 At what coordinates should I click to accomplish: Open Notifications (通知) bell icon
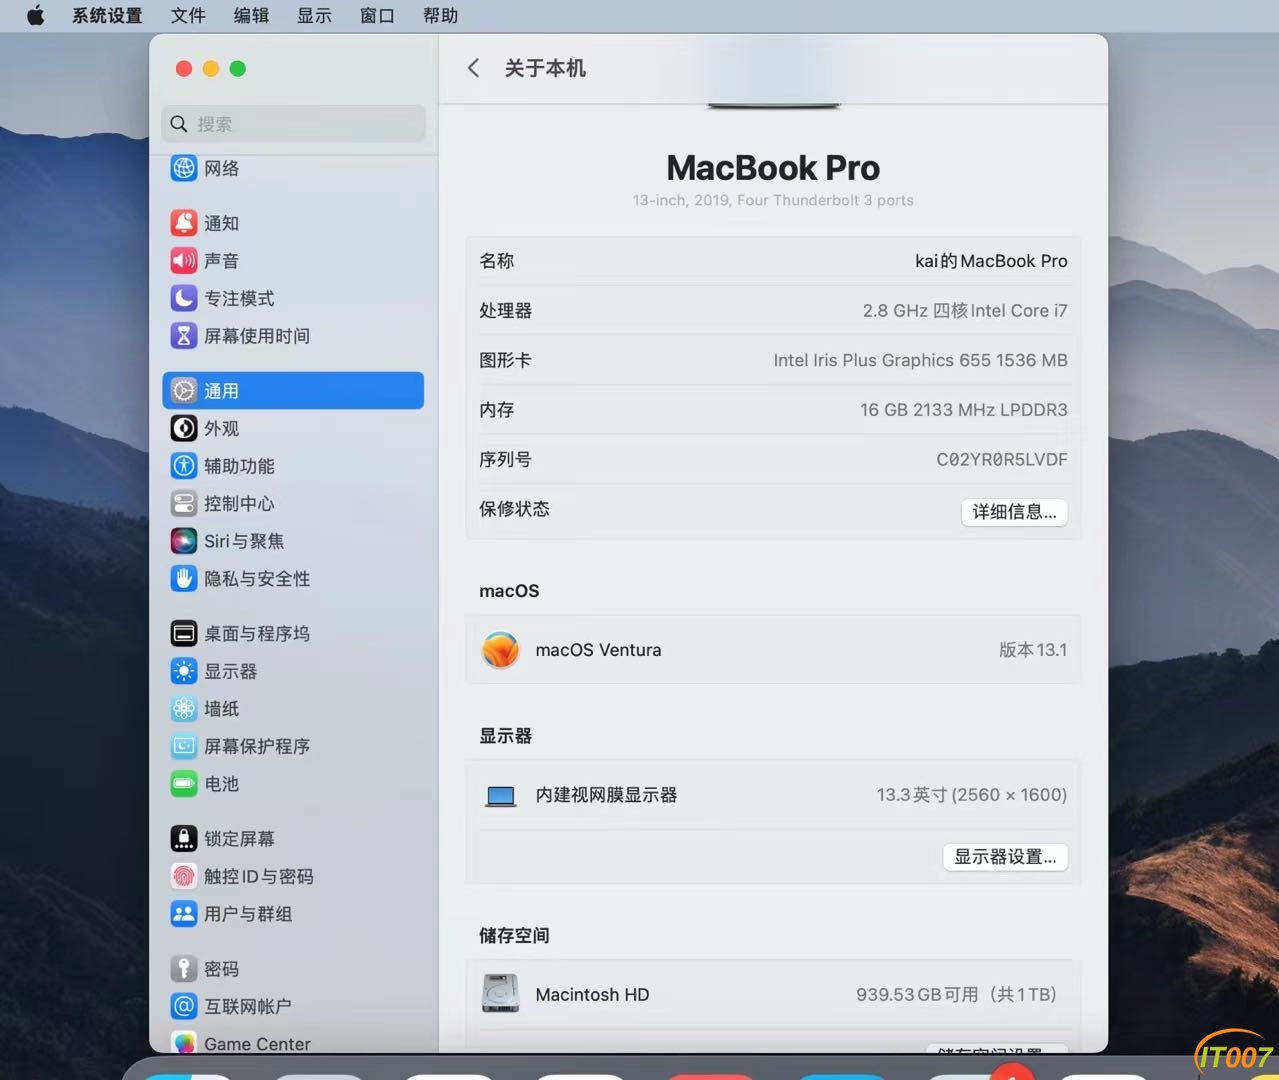point(184,223)
